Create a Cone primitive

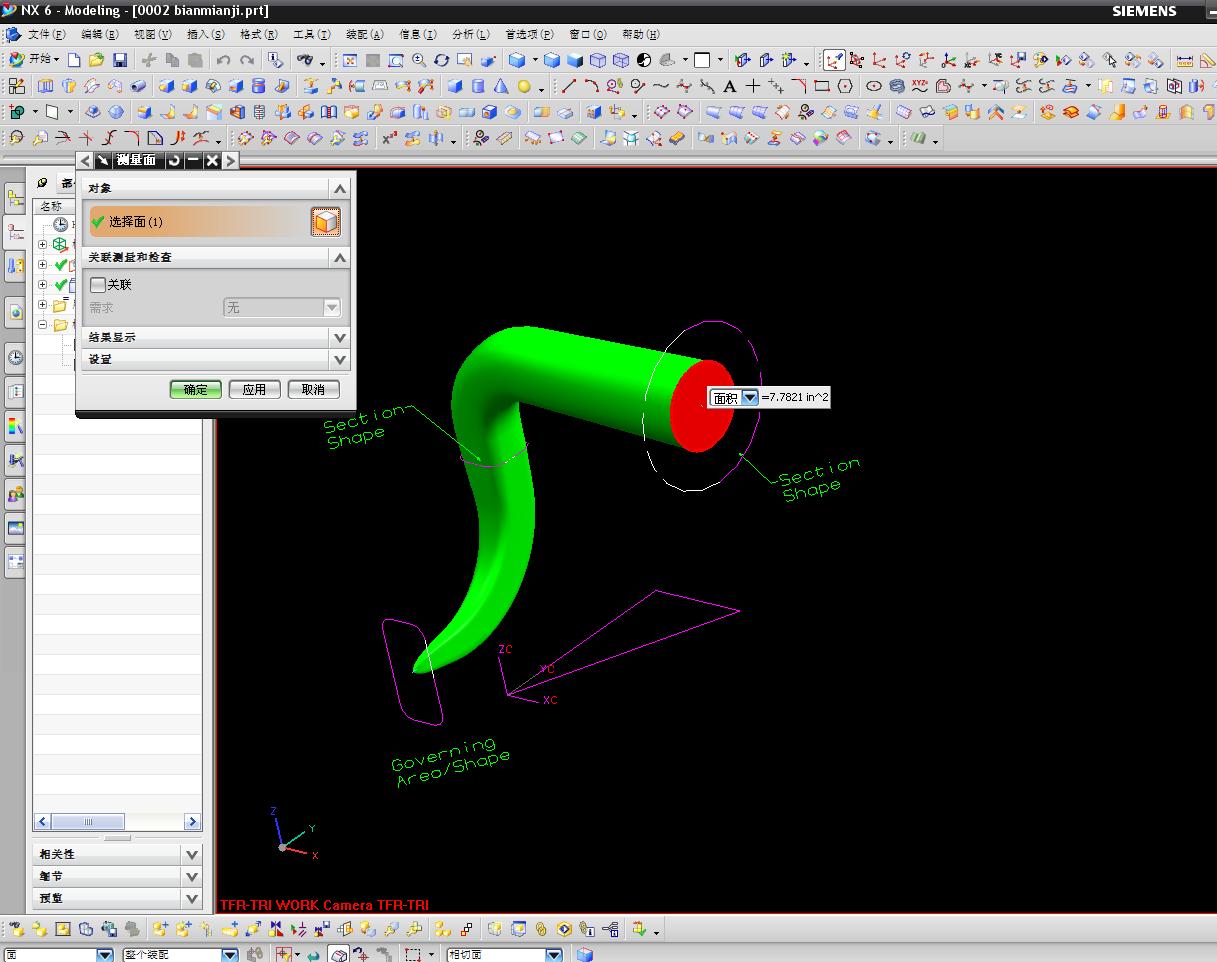coord(501,86)
